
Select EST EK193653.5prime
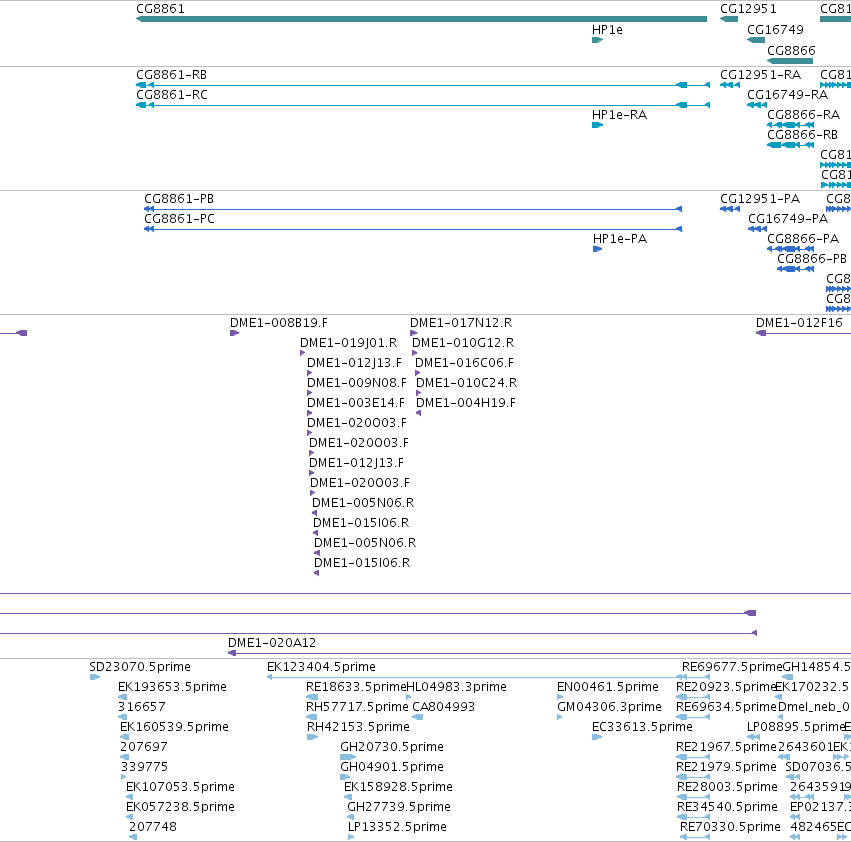(172, 687)
